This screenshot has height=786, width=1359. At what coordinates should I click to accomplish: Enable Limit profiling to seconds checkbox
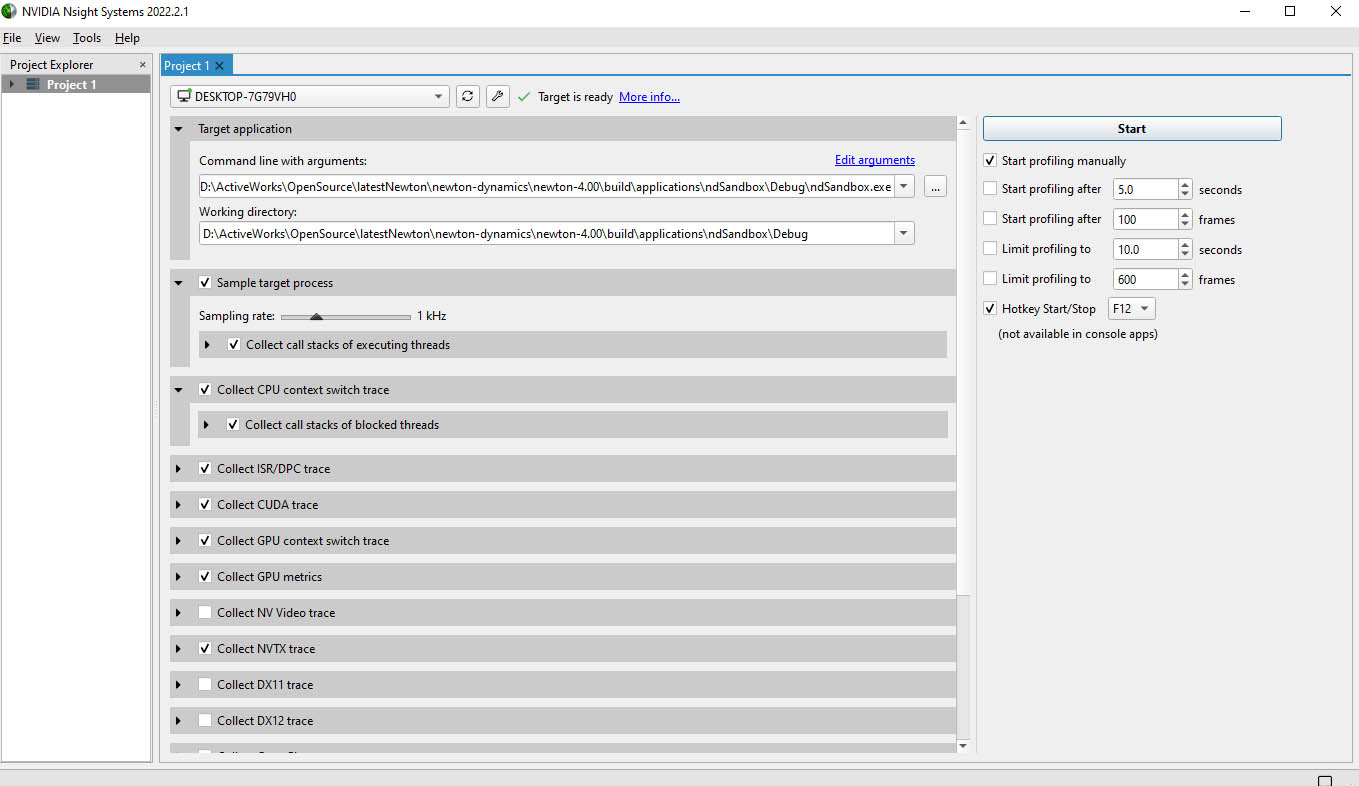[990, 249]
